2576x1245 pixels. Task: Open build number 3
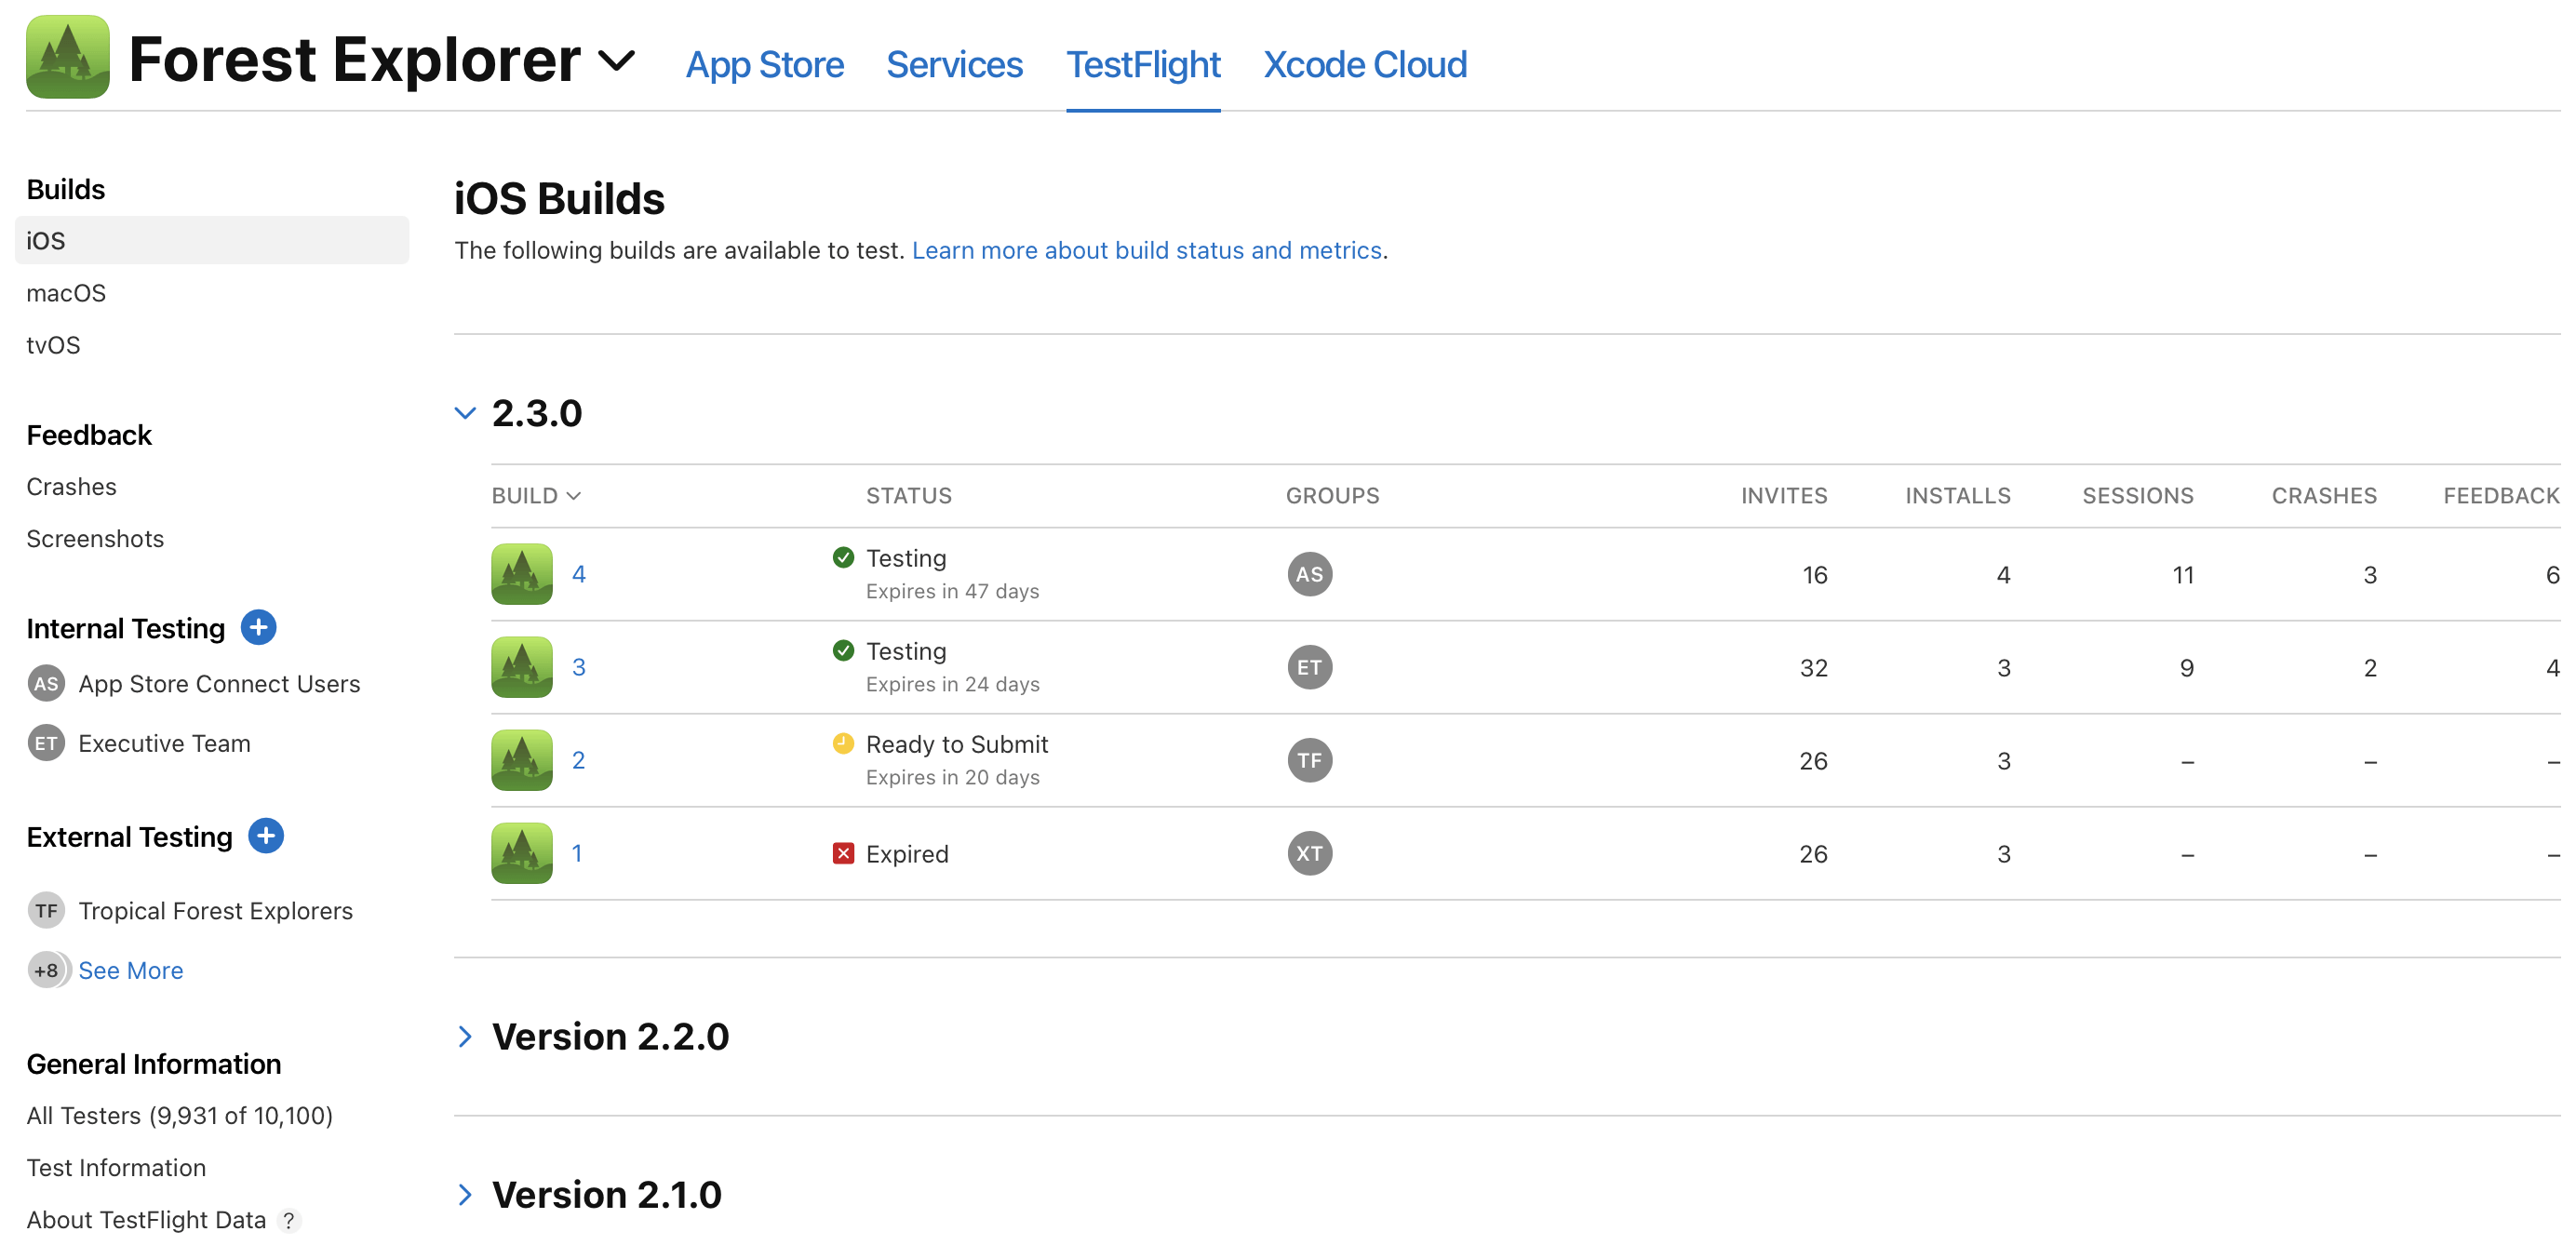(x=578, y=667)
